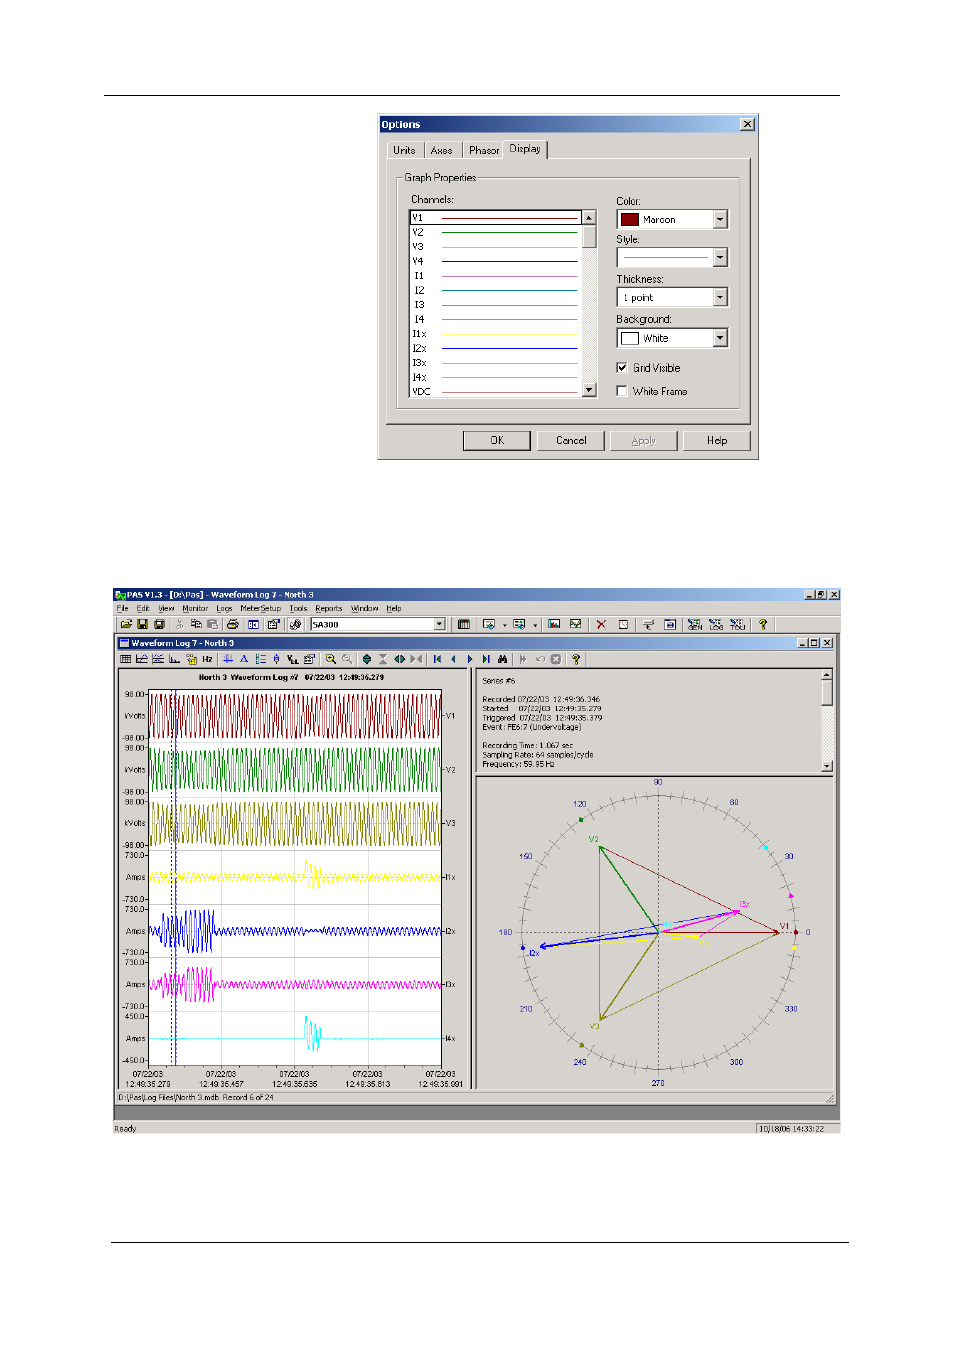The height and width of the screenshot is (1350, 954).
Task: Click the Apply button in Options dialog
Action: 644,440
